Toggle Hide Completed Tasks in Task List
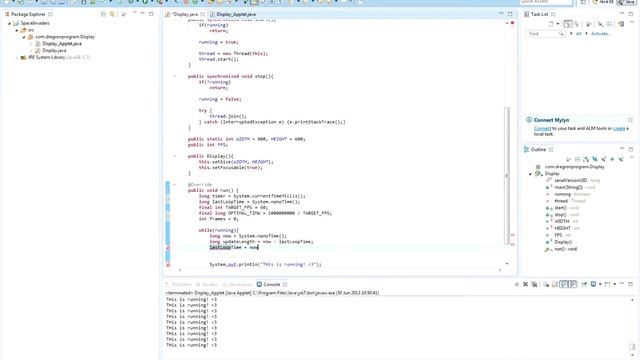This screenshot has width=640, height=360. 600,24
